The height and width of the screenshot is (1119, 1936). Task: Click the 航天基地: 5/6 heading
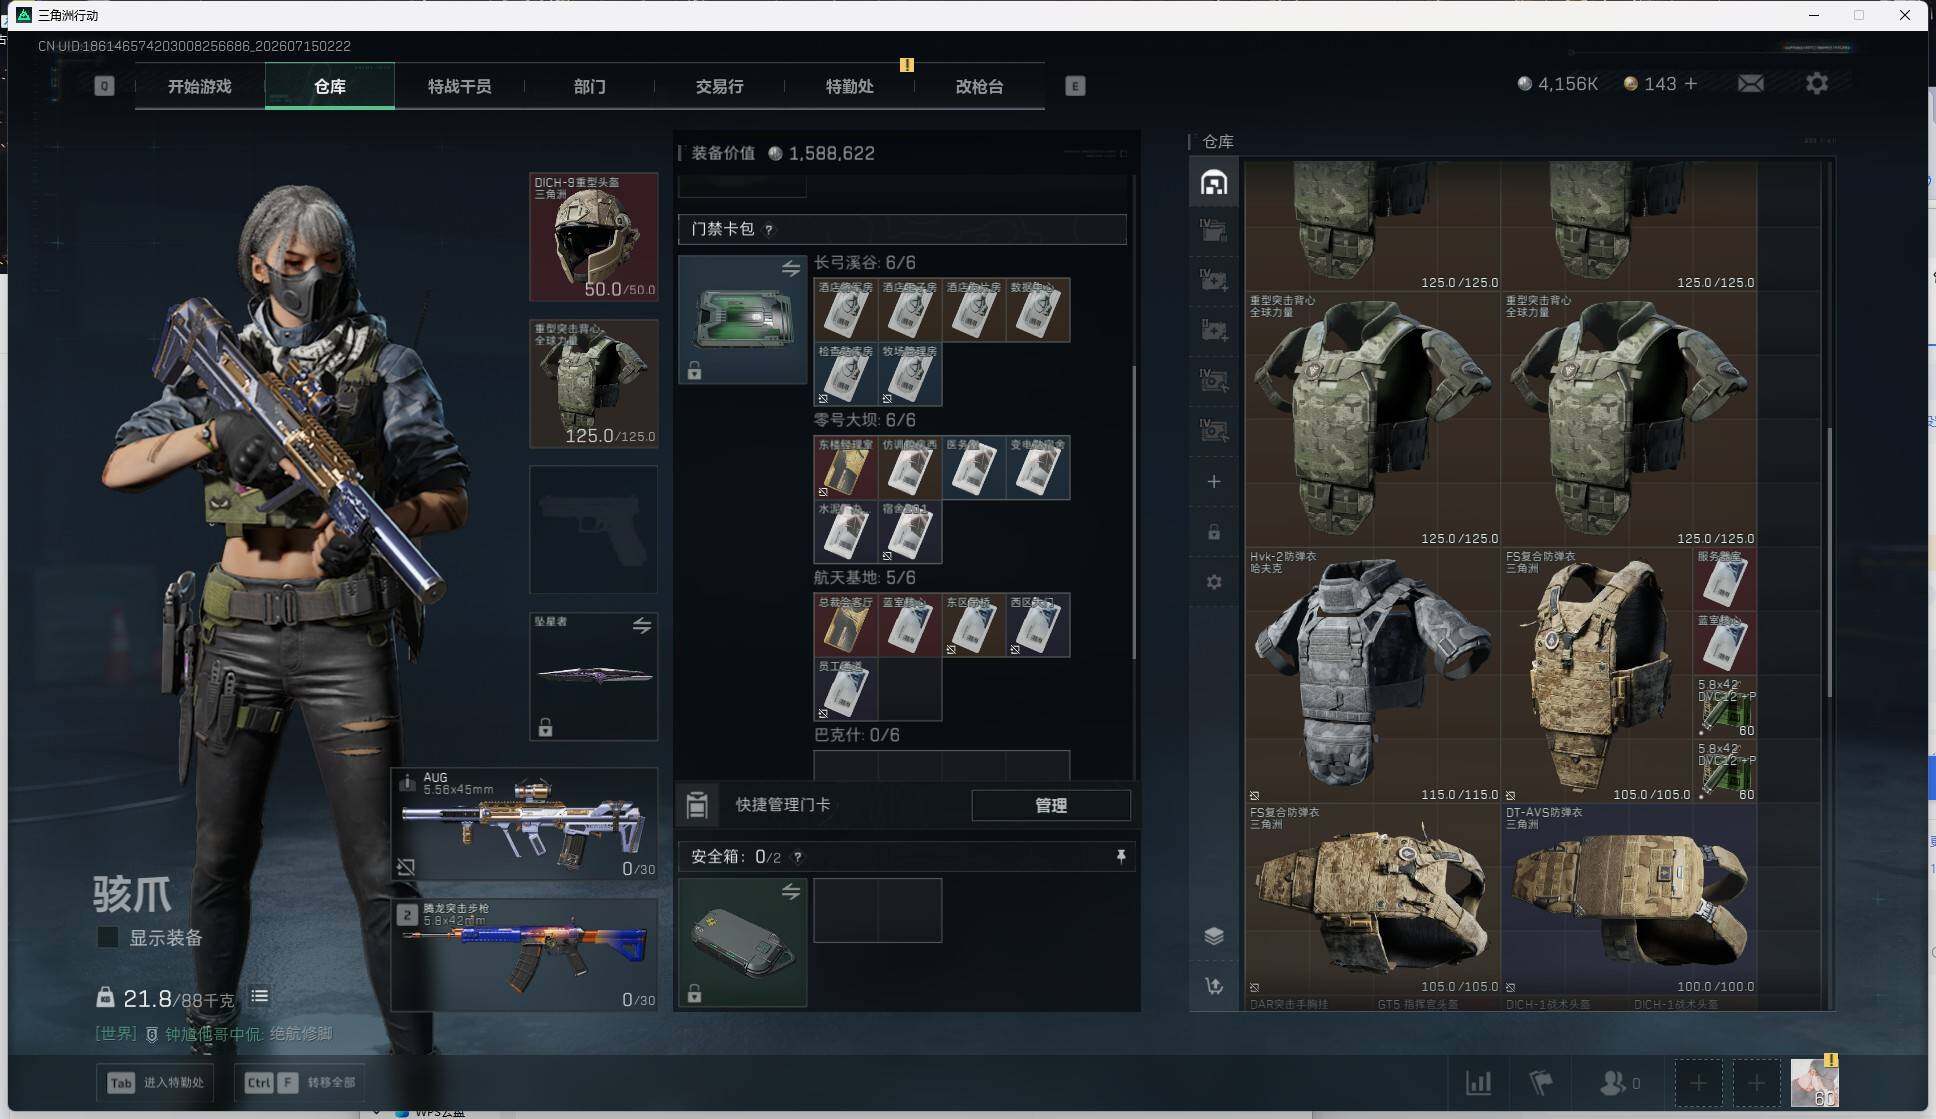(x=864, y=578)
